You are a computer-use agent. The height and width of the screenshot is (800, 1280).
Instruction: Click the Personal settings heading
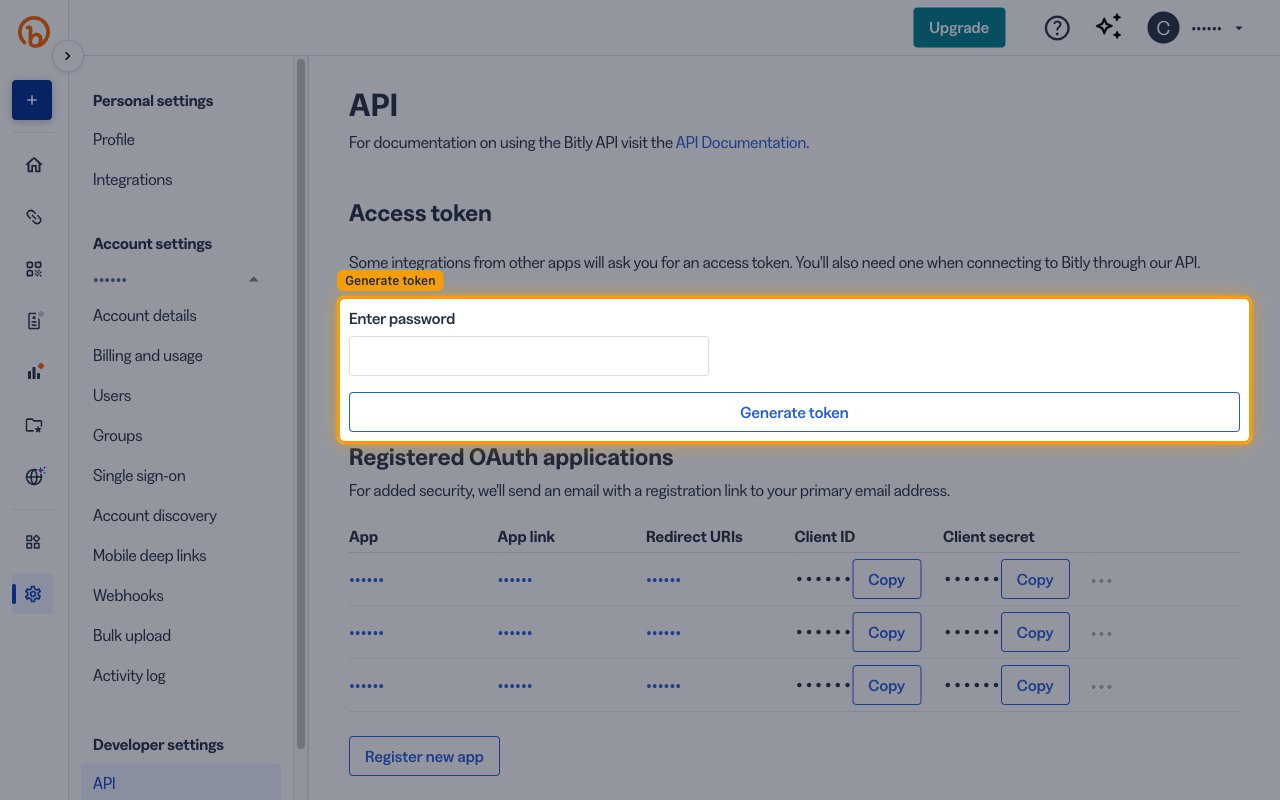pos(153,100)
